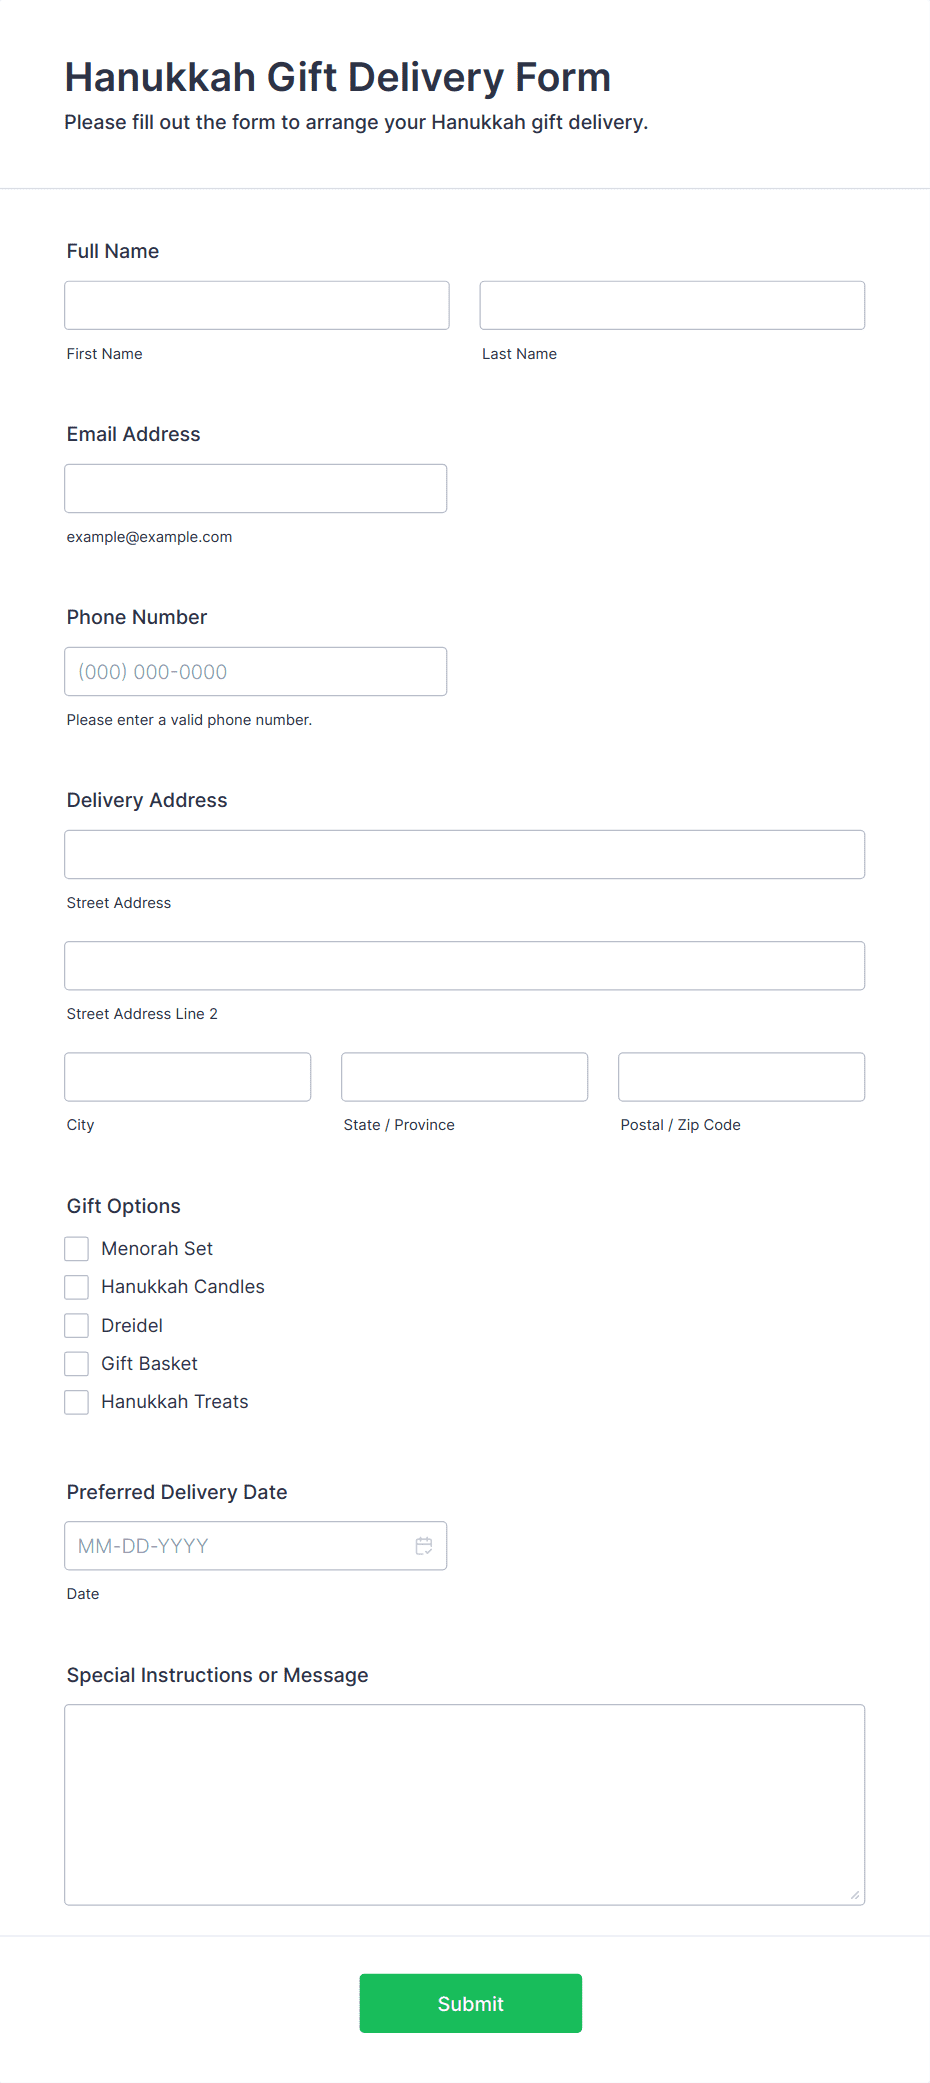Screen dimensions: 930x2083
Task: Click the Special Instructions message textarea
Action: click(x=465, y=1805)
